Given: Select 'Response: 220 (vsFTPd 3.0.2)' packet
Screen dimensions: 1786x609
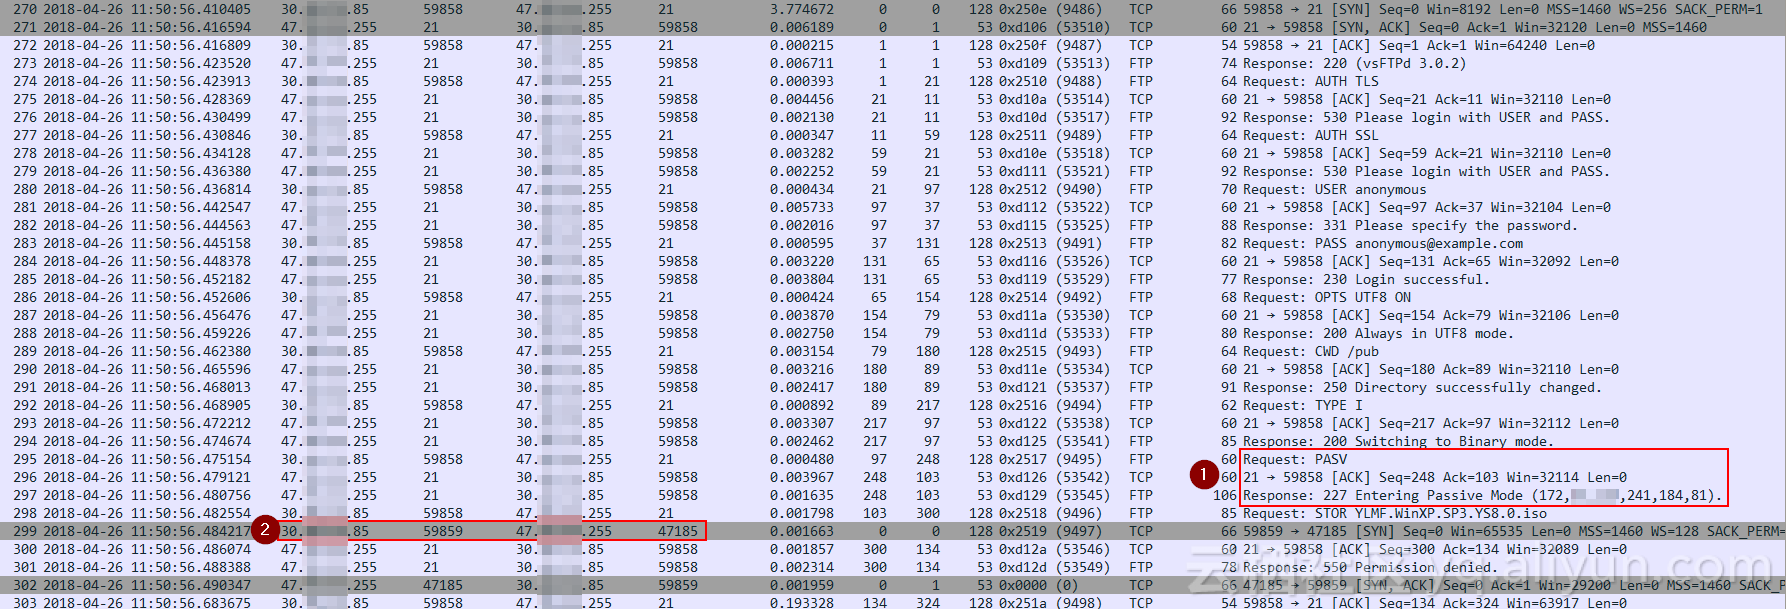Looking at the screenshot, I should click(x=893, y=63).
